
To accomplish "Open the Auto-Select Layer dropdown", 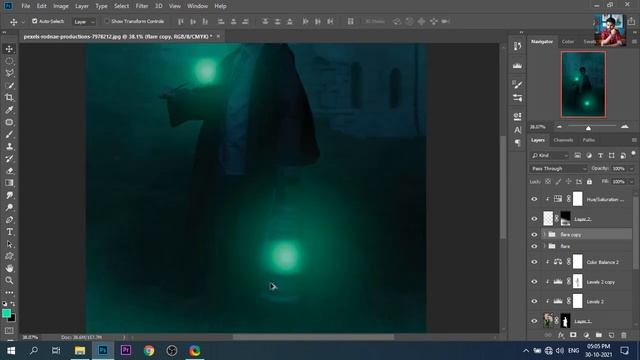I will pos(84,22).
